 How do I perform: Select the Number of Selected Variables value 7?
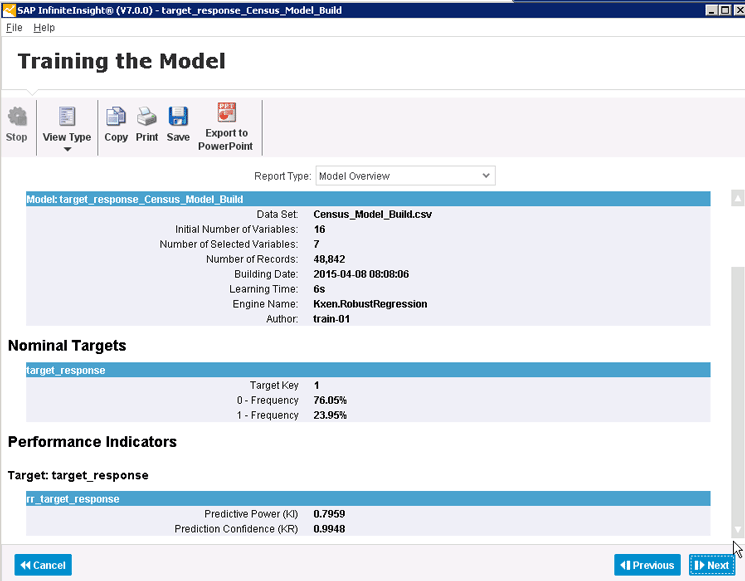316,244
